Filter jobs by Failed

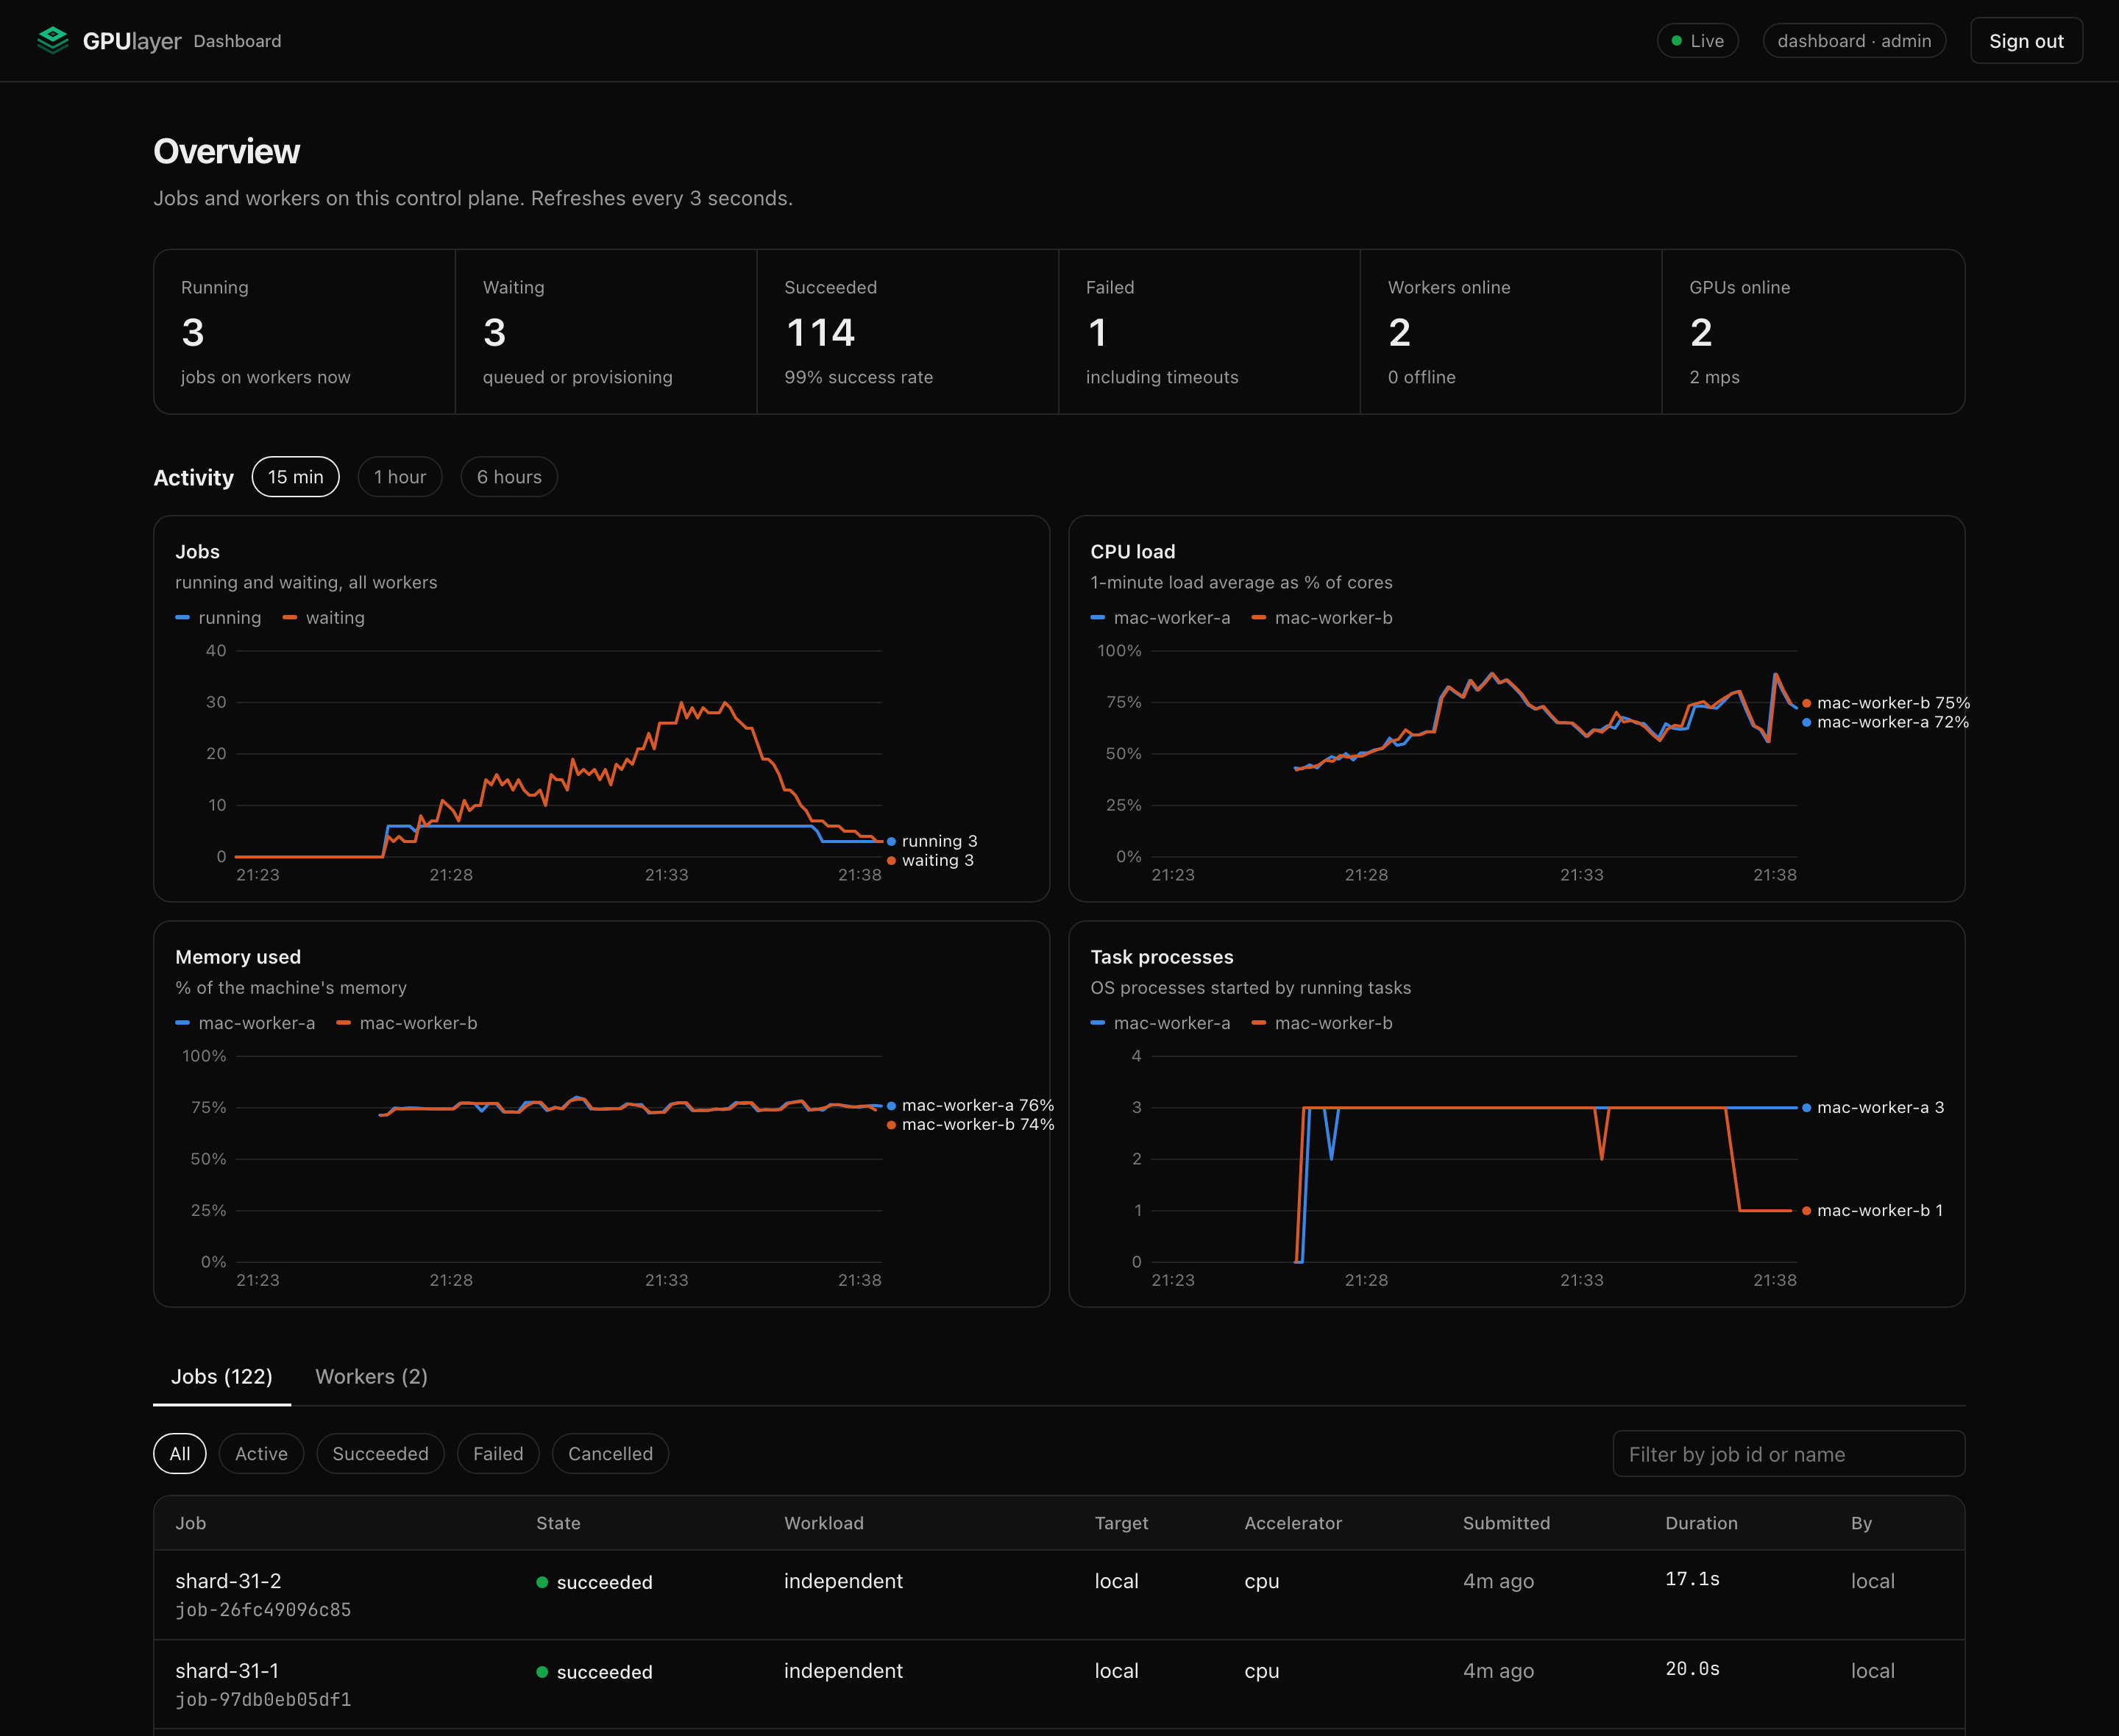498,1454
